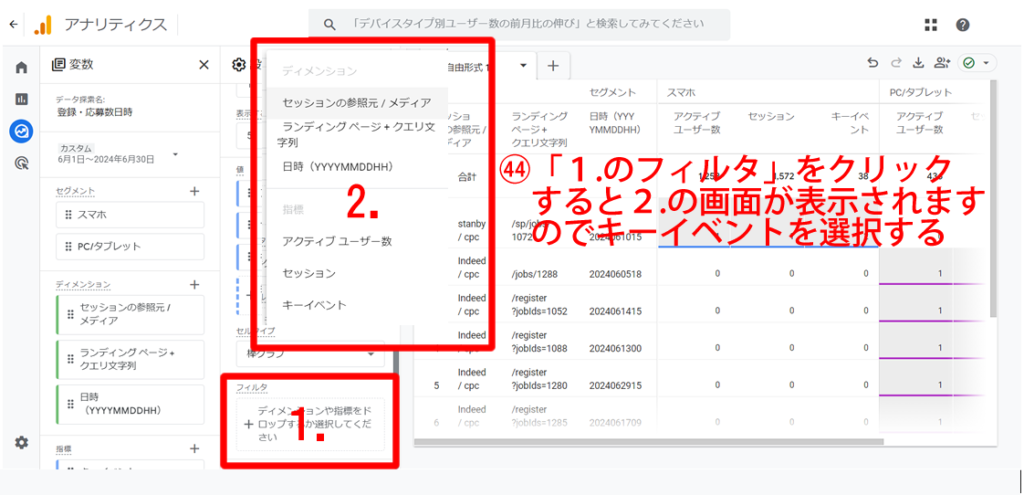This screenshot has width=1024, height=495.
Task: Go to Home in the left navigation
Action: pos(22,67)
